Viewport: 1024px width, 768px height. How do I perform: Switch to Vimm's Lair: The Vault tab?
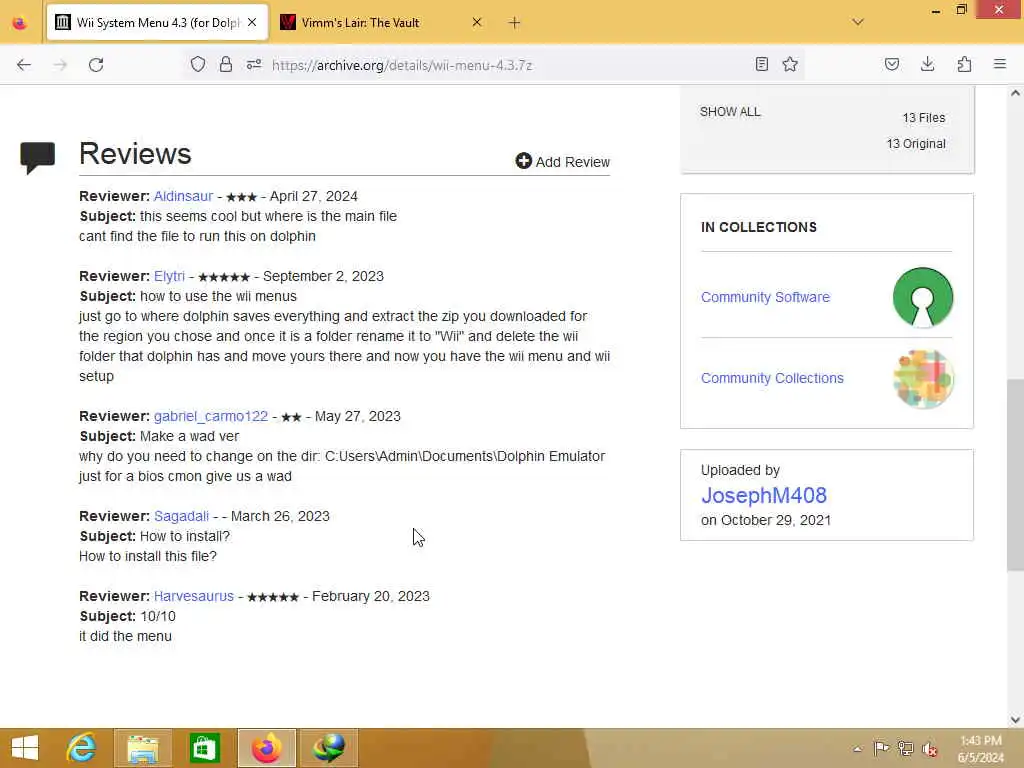360,23
